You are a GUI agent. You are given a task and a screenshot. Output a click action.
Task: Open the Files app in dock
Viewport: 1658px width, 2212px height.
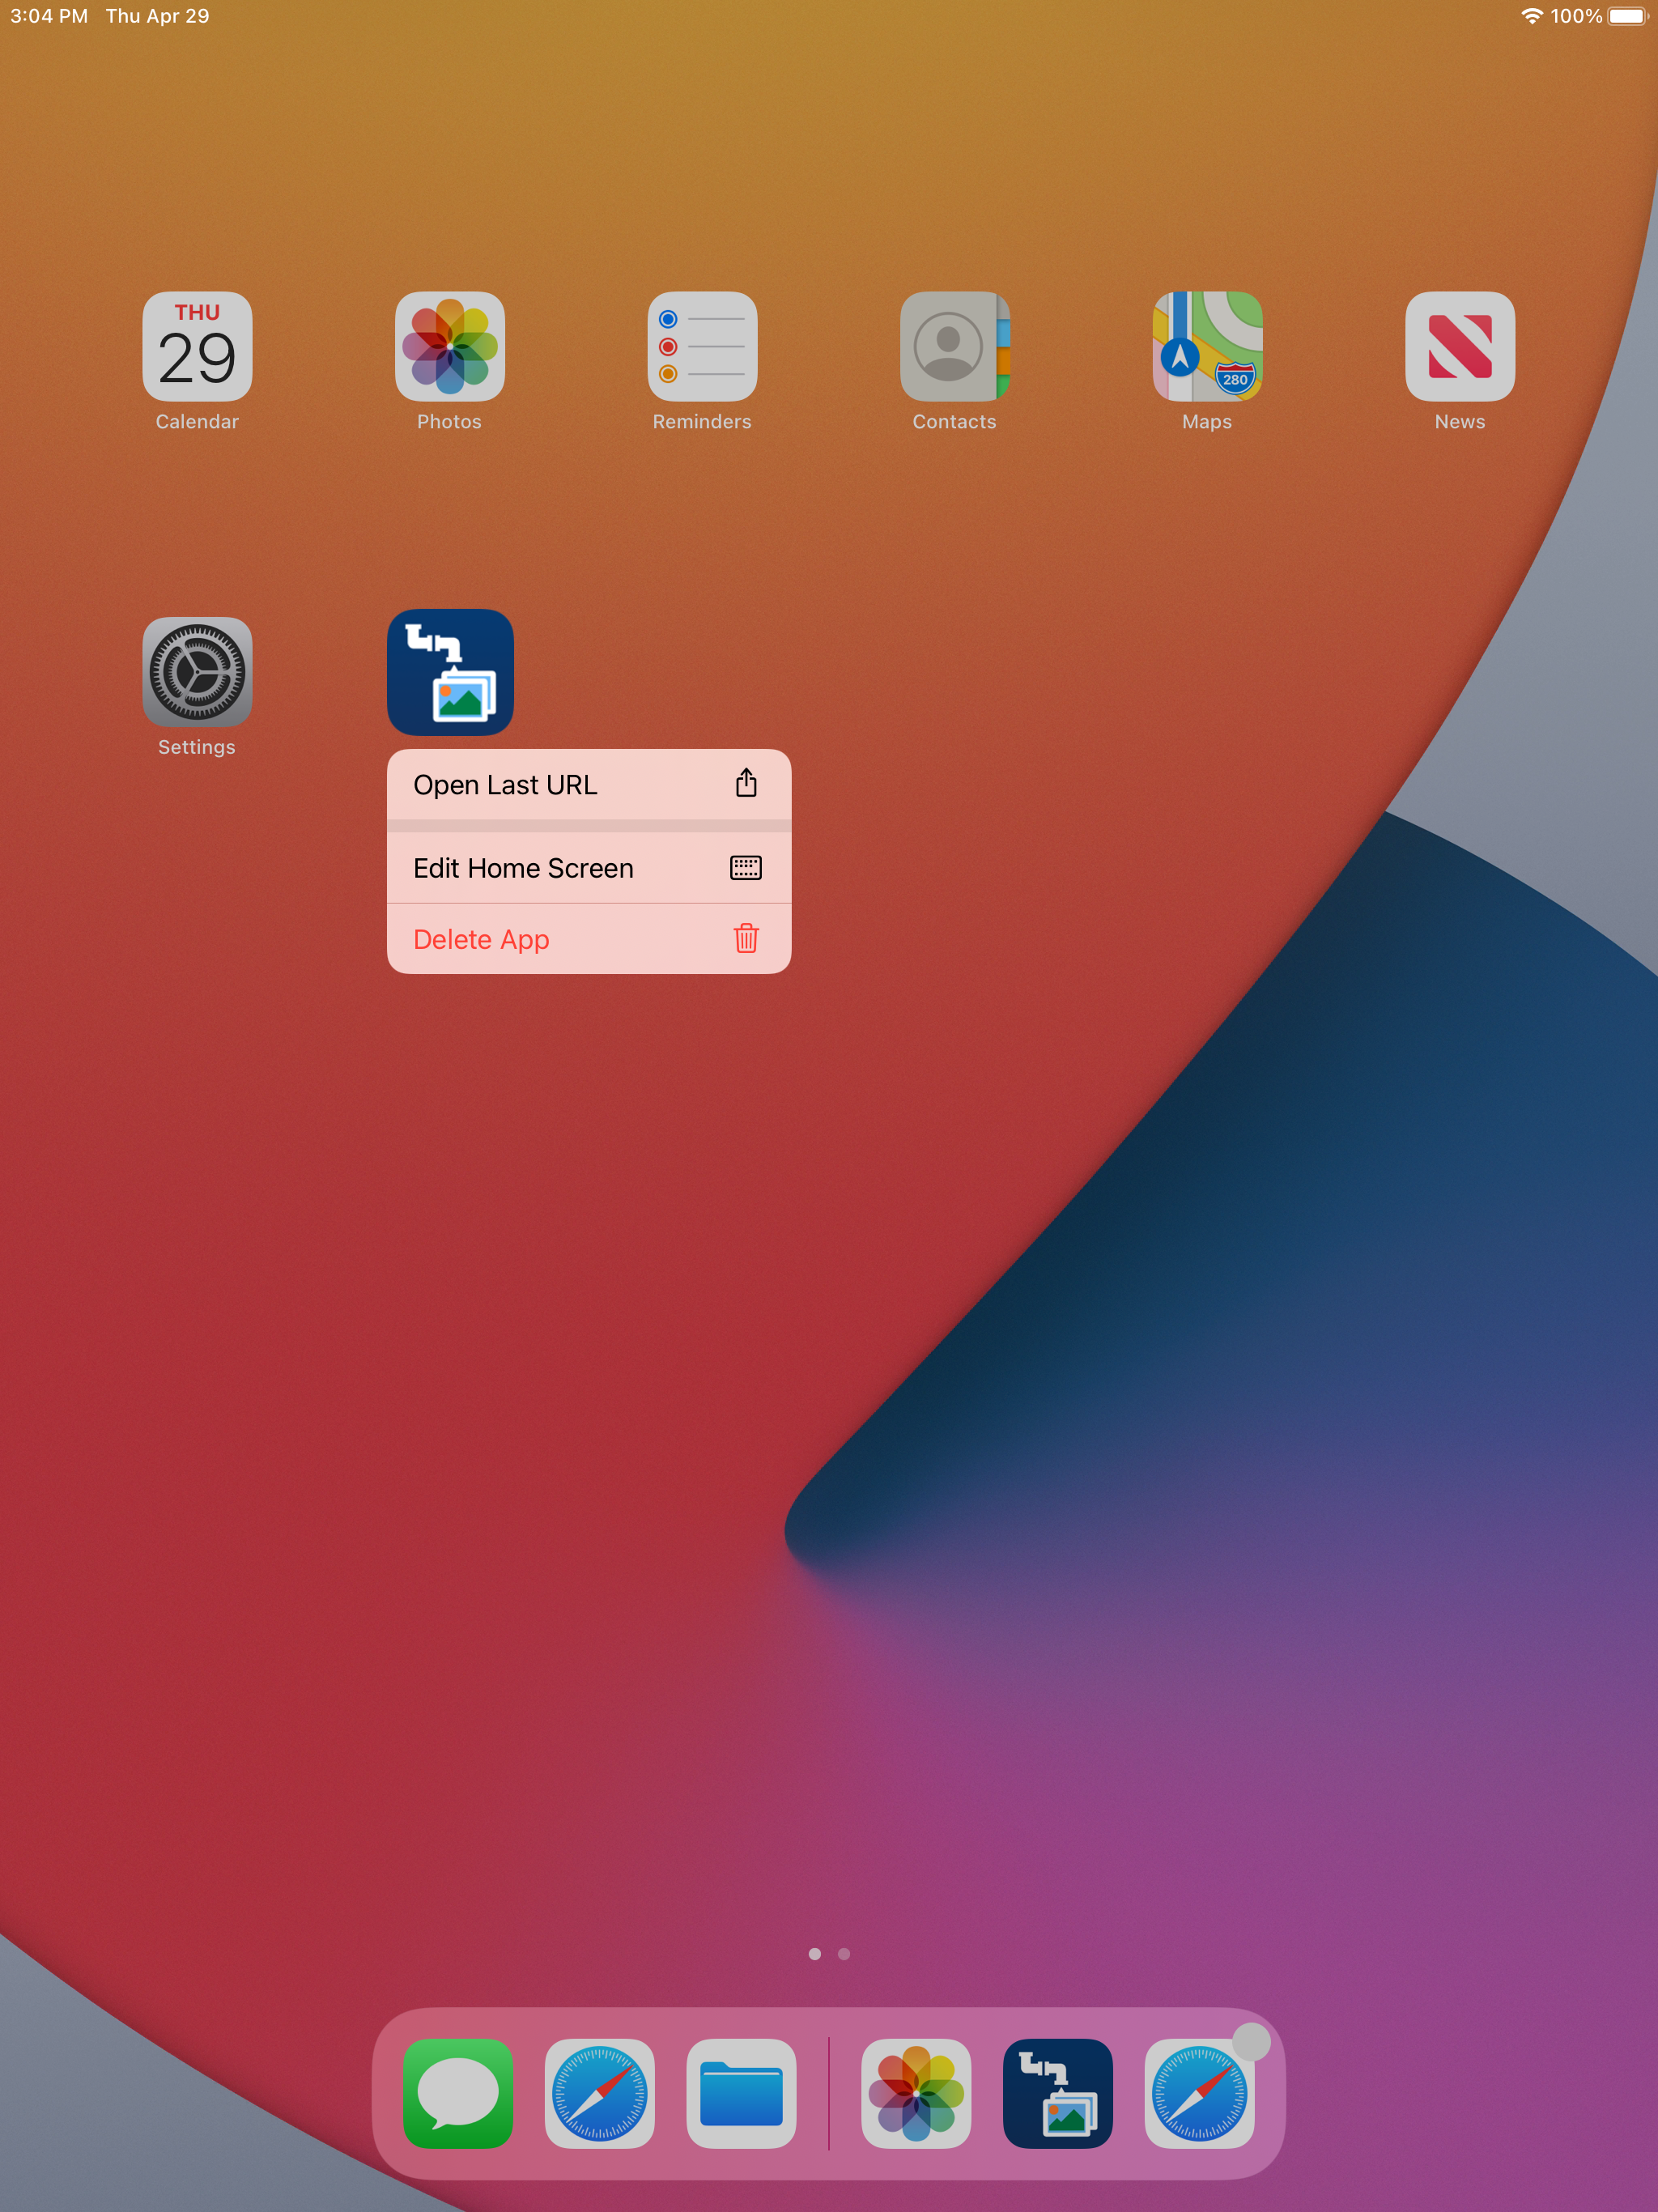[741, 2093]
